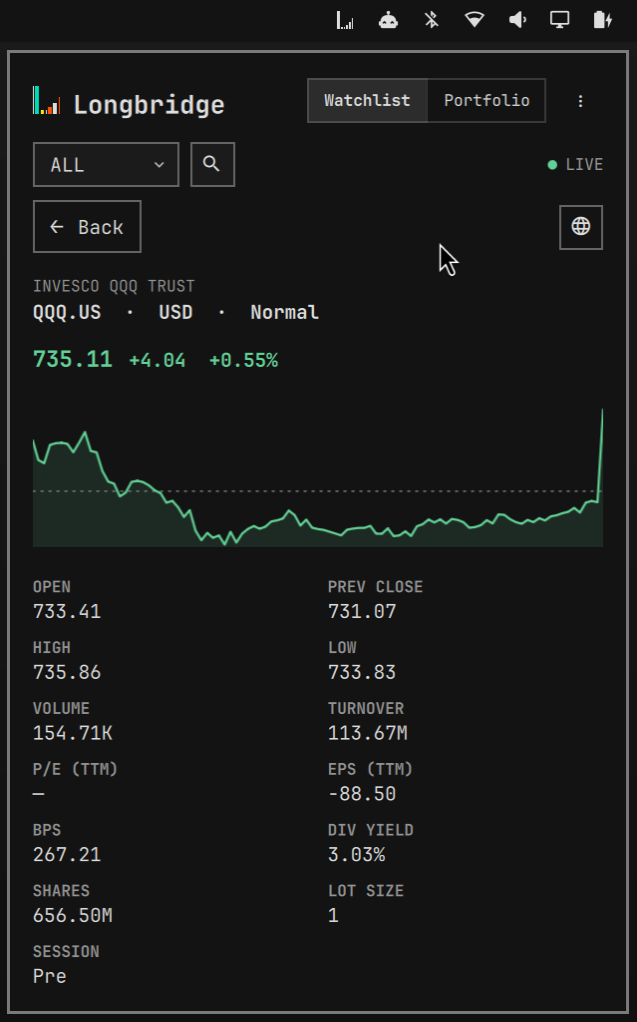Click the OPEN value 733.41
637x1022 pixels.
coord(67,611)
